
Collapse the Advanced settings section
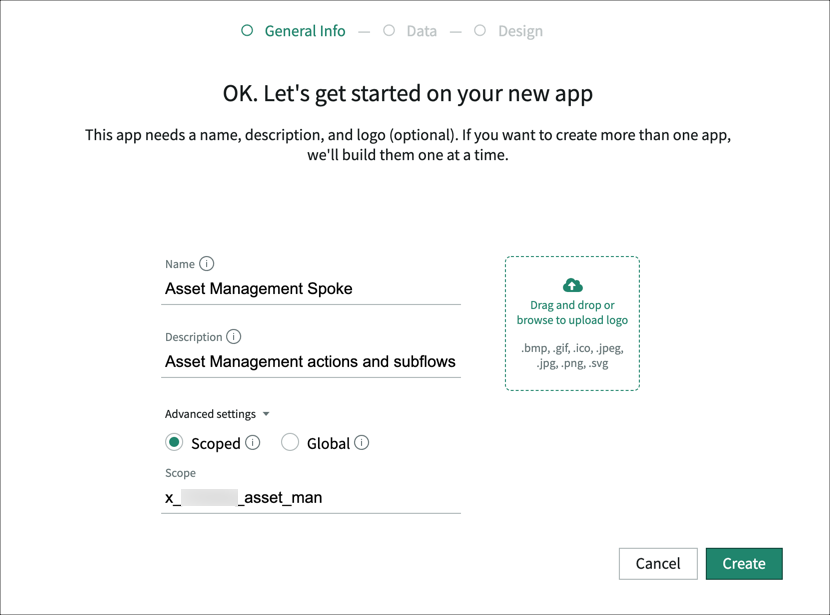coord(265,413)
